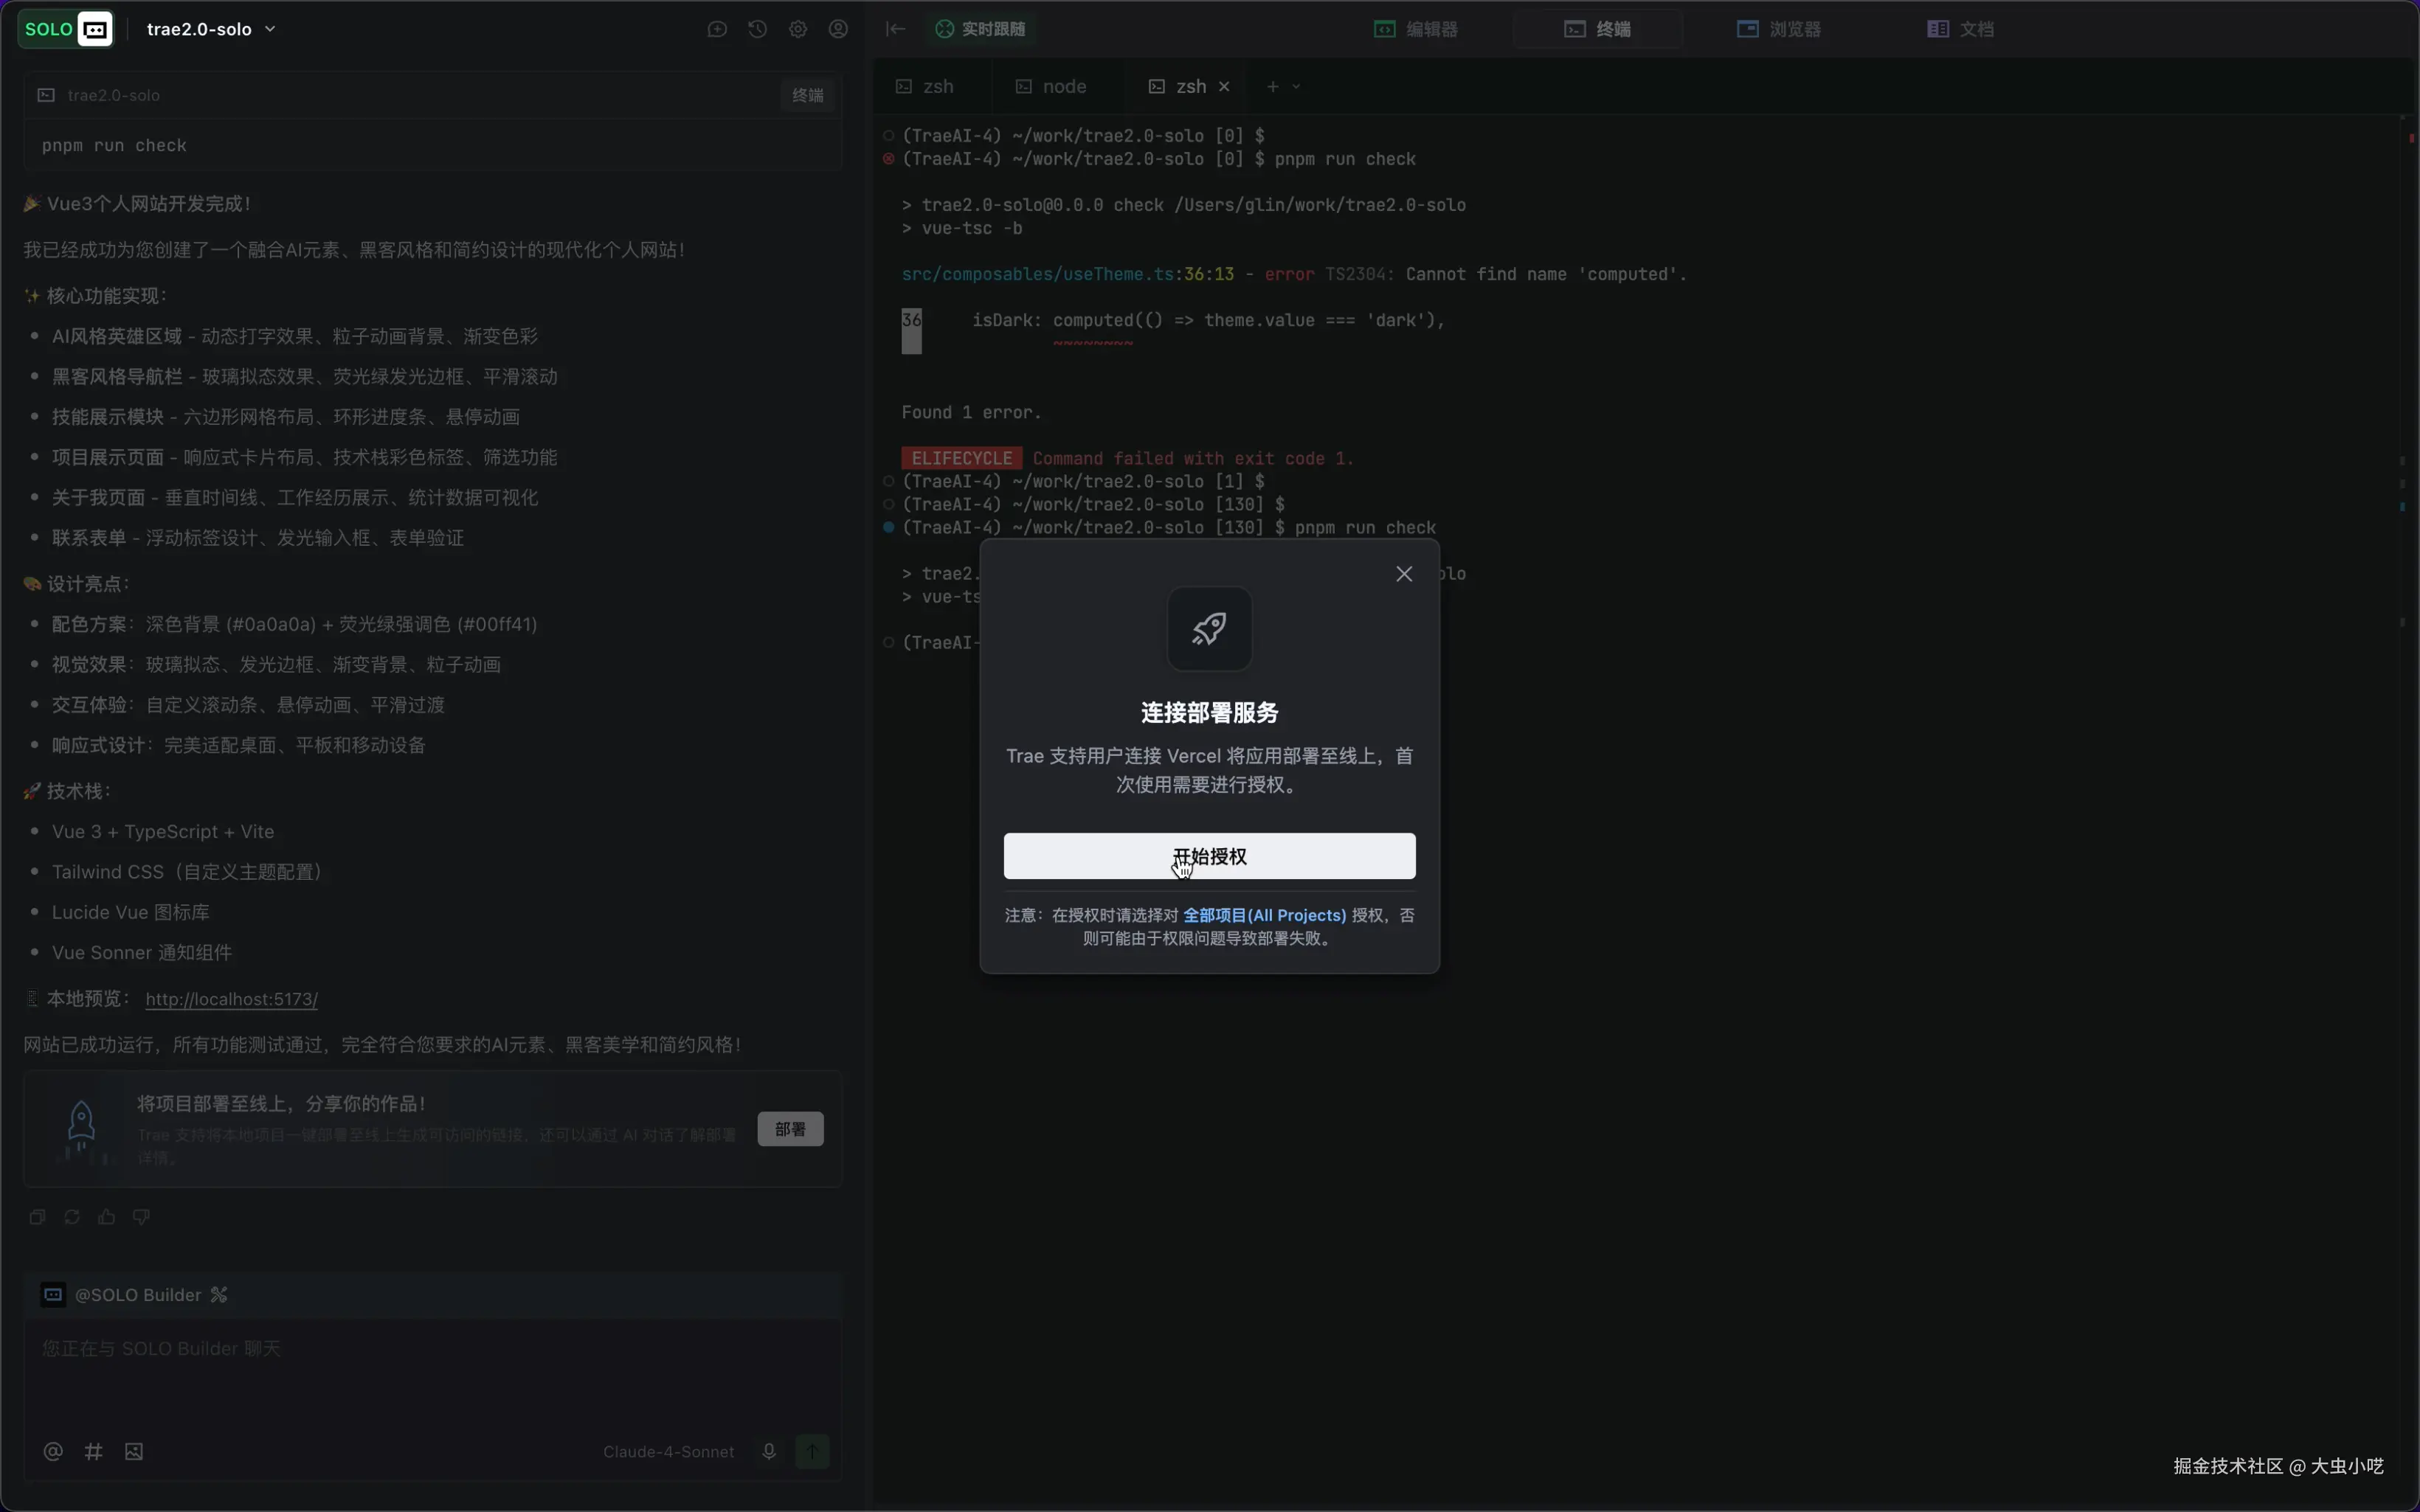Open the settings gear icon
This screenshot has width=2420, height=1512.
[x=797, y=29]
